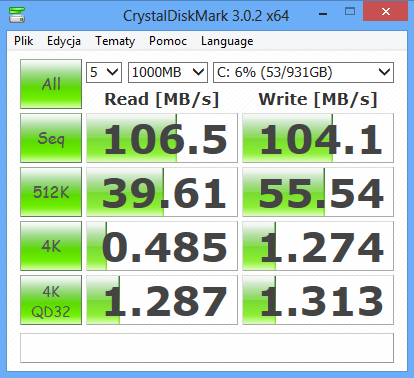This screenshot has height=378, width=414.
Task: Click the Write [MB/s] column header
Action: (318, 100)
